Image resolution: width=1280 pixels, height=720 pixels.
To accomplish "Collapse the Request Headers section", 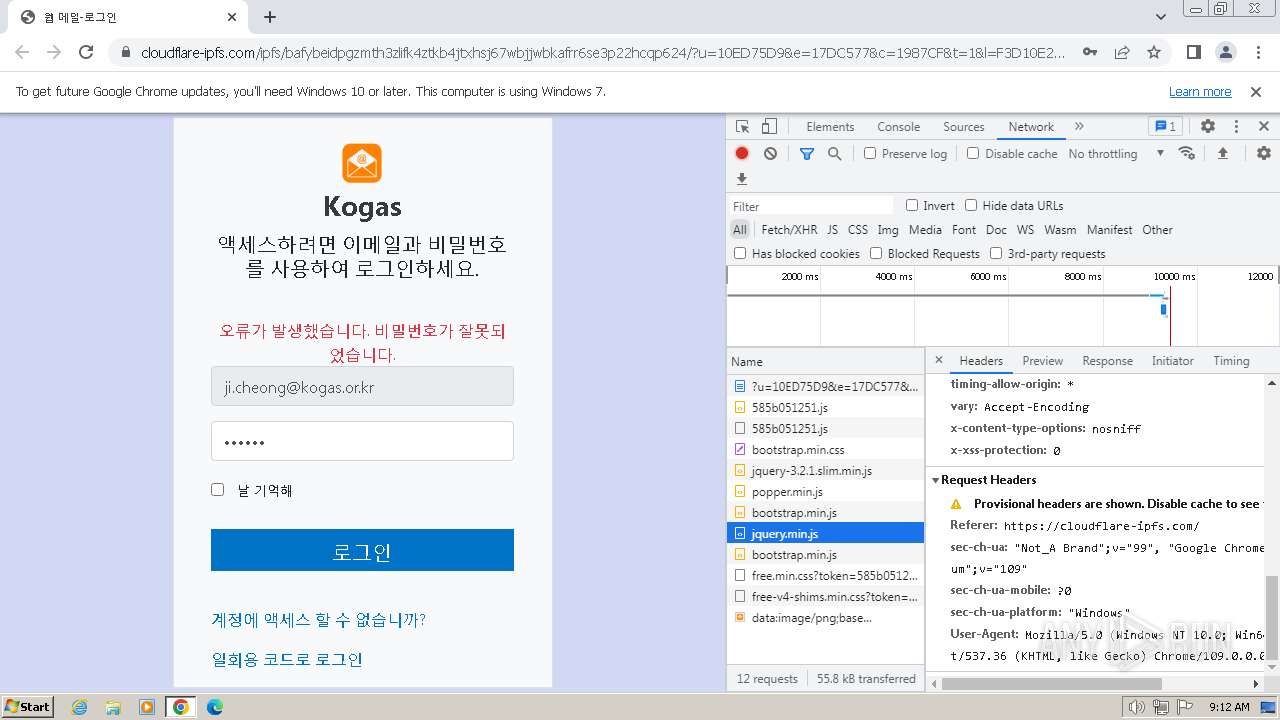I will (936, 480).
